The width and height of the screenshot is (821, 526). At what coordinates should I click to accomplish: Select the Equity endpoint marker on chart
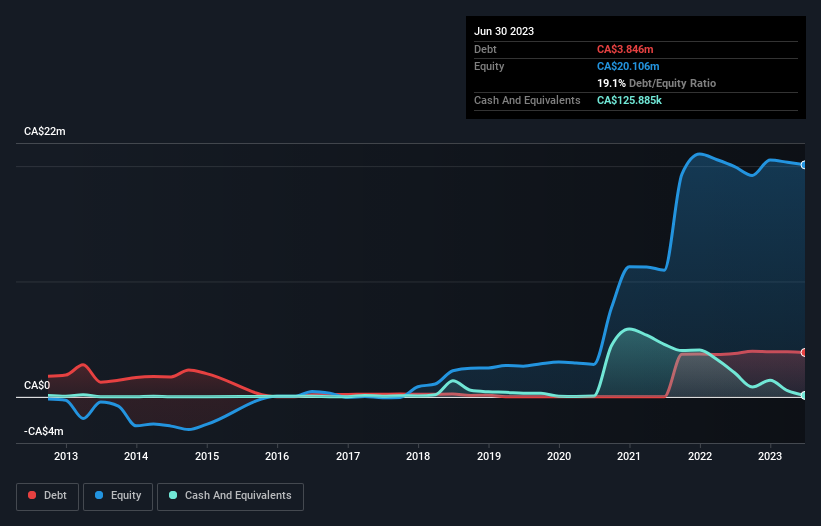coord(804,165)
